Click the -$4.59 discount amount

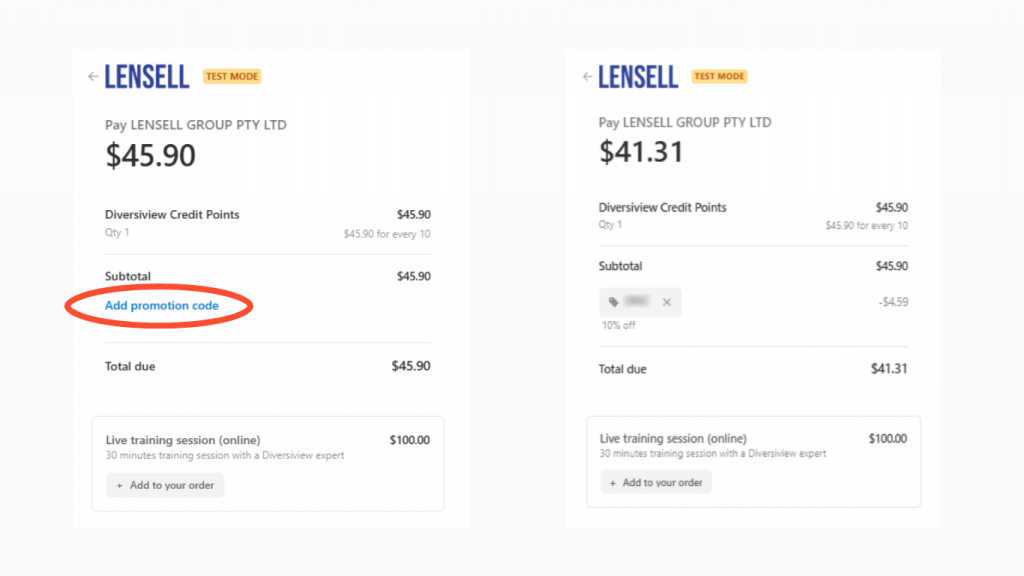[x=894, y=301]
